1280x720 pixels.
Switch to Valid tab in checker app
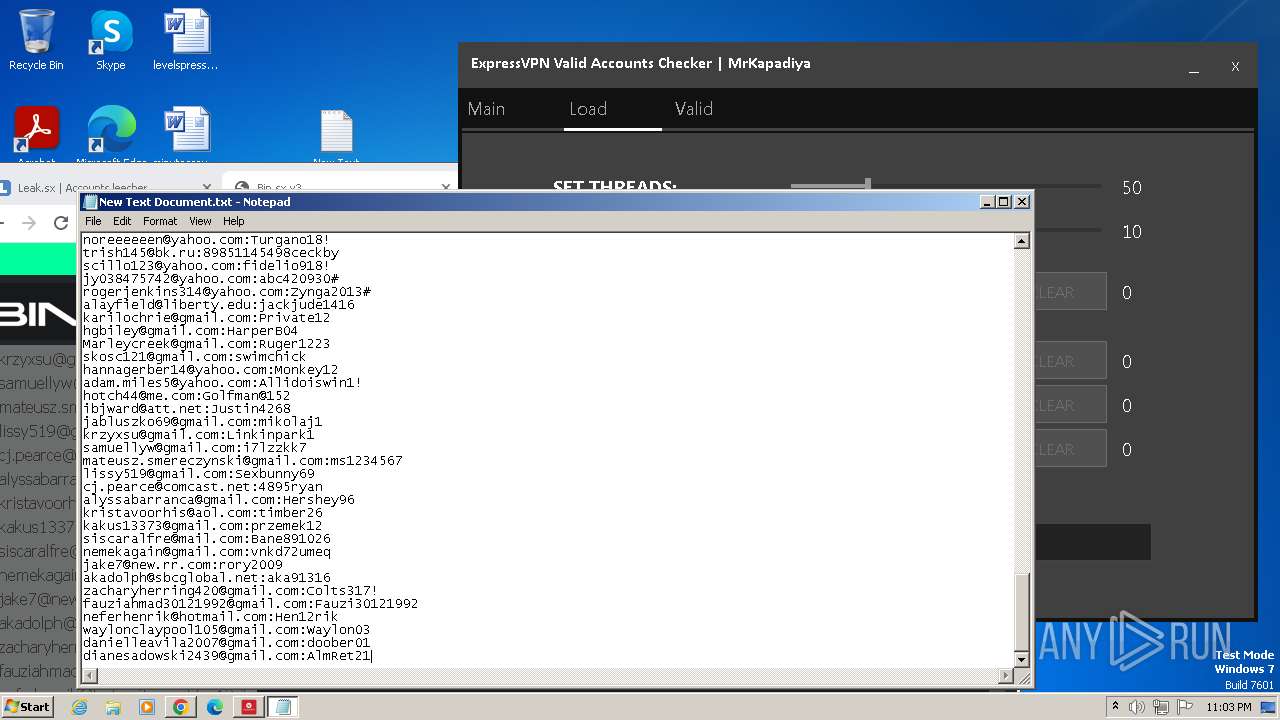click(x=694, y=109)
